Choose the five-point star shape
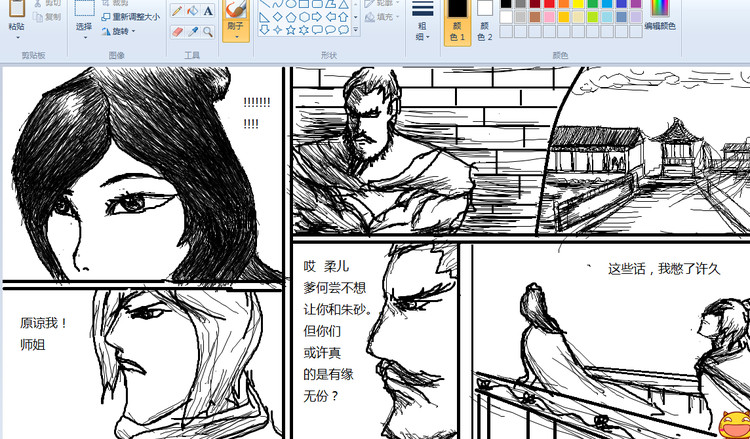 [x=291, y=30]
